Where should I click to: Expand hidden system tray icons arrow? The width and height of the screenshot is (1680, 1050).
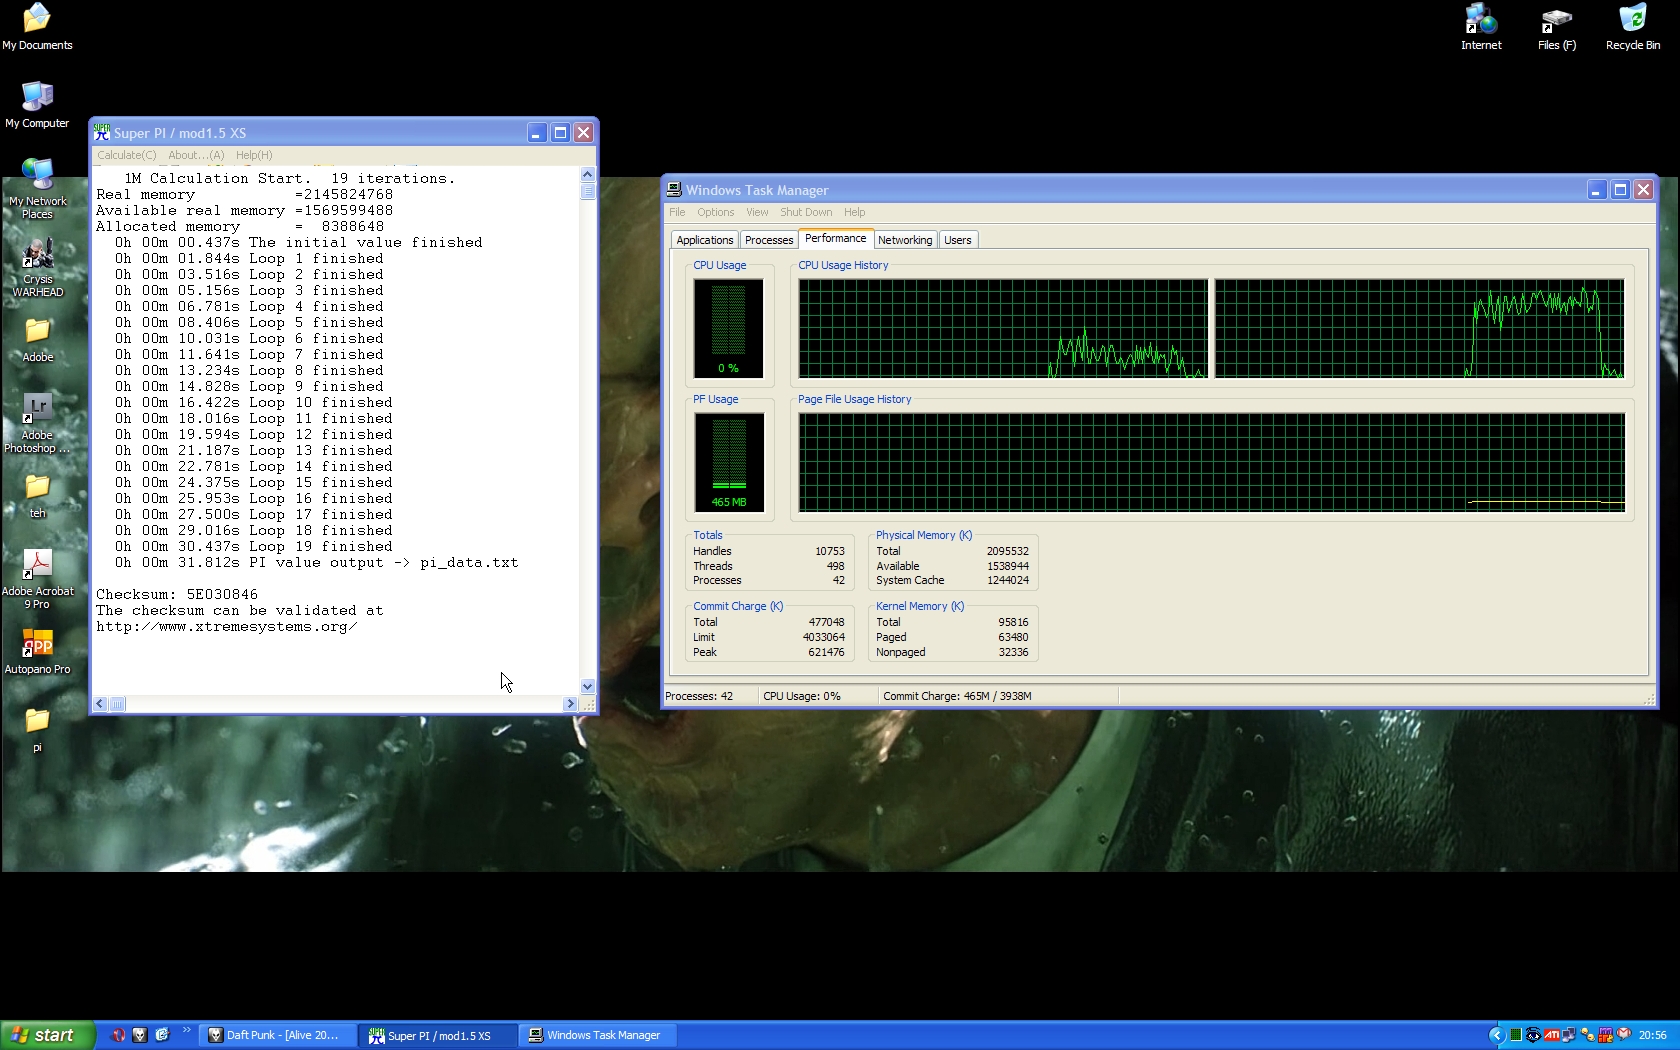[1496, 1035]
